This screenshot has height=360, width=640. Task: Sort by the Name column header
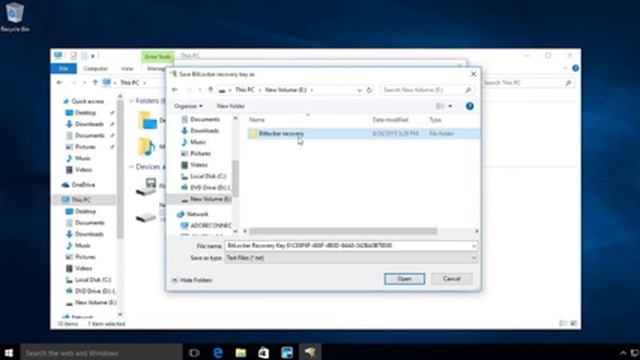click(257, 120)
